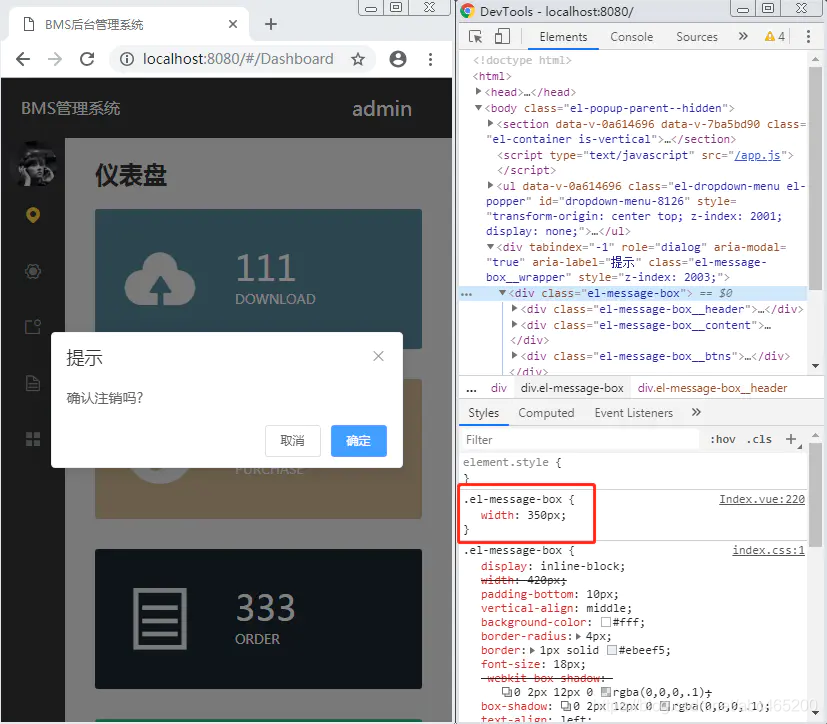
Task: Open the /app.js script link
Action: click(757, 155)
